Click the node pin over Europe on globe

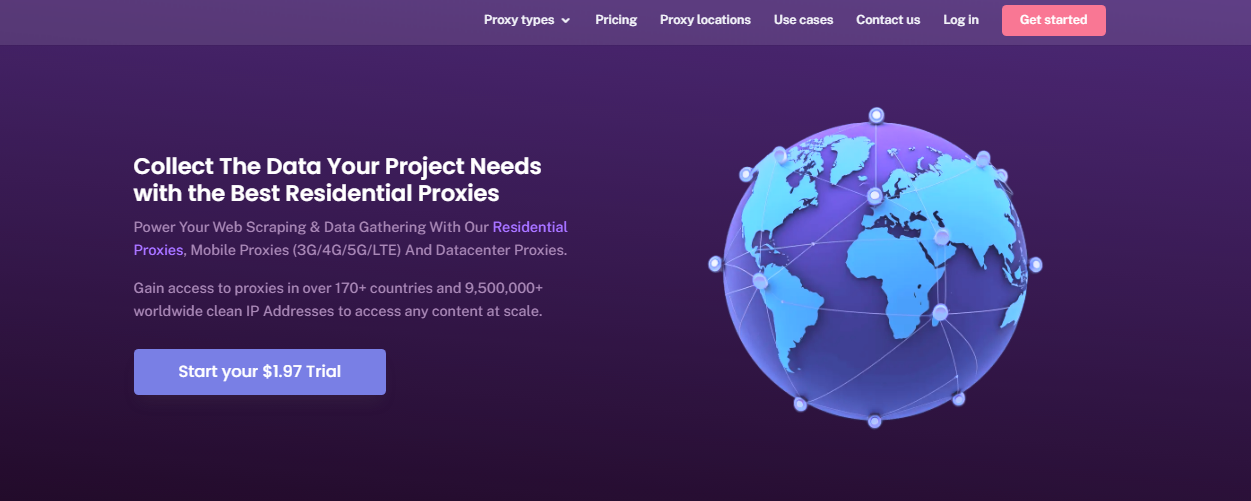875,195
